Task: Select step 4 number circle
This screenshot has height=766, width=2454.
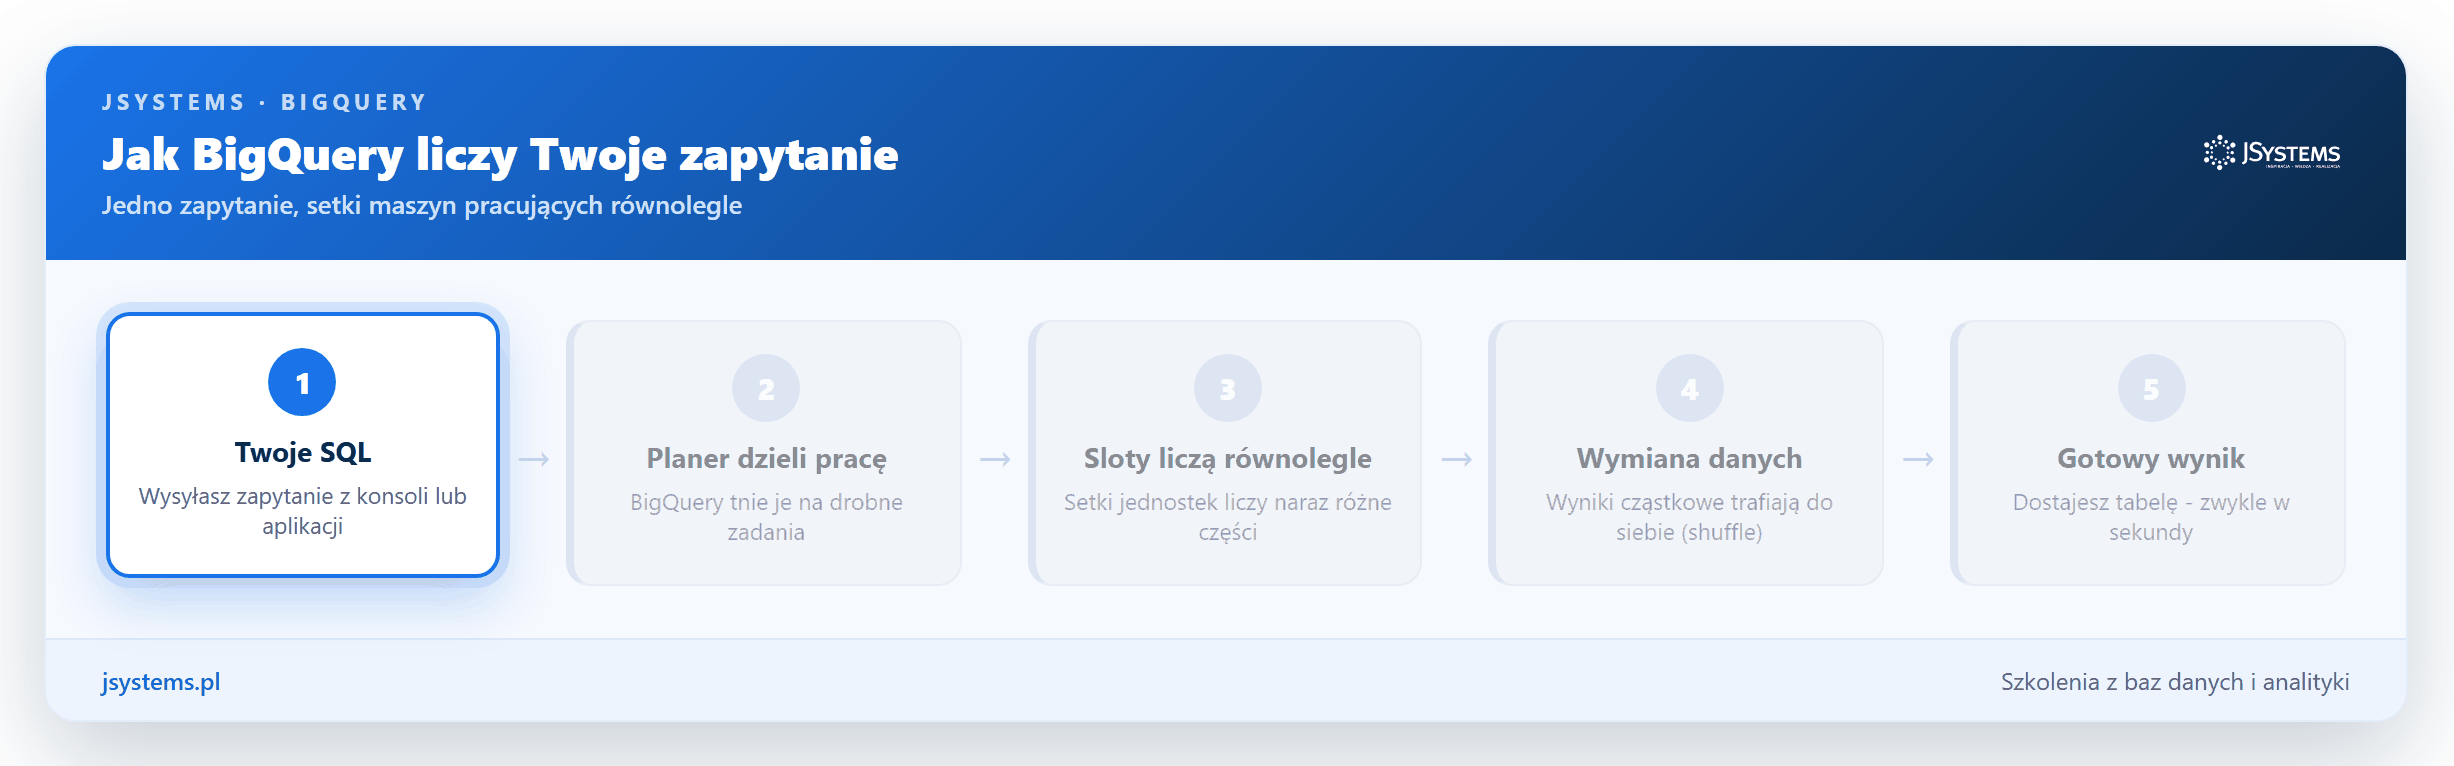Action: pos(1690,388)
